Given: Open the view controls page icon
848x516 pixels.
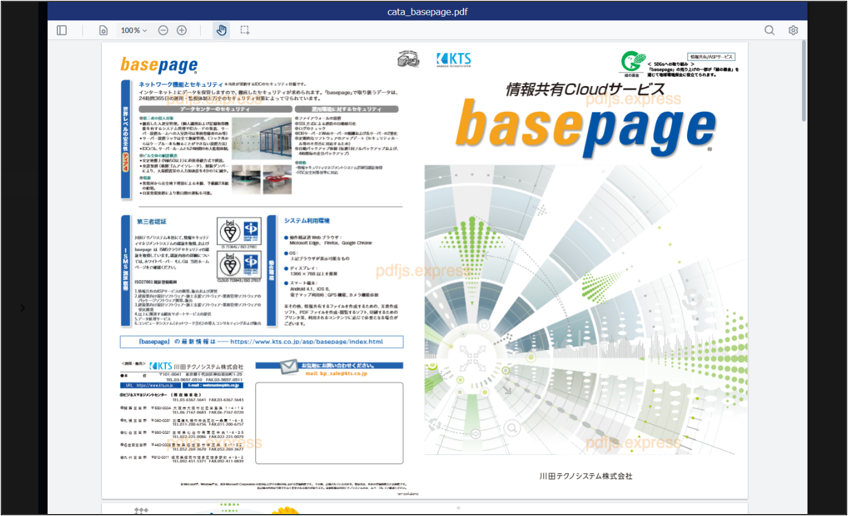Looking at the screenshot, I should [x=103, y=30].
